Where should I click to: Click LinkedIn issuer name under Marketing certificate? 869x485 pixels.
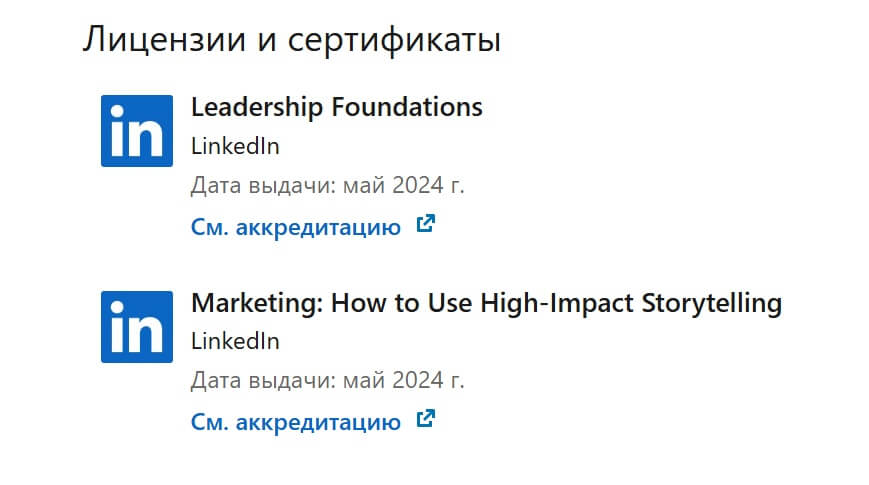click(235, 341)
